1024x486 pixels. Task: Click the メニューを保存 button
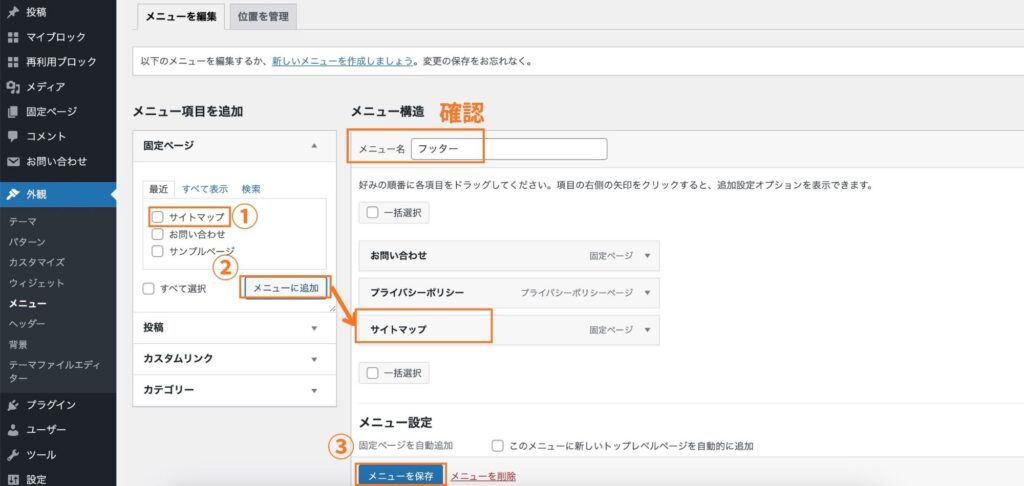pyautogui.click(x=399, y=476)
